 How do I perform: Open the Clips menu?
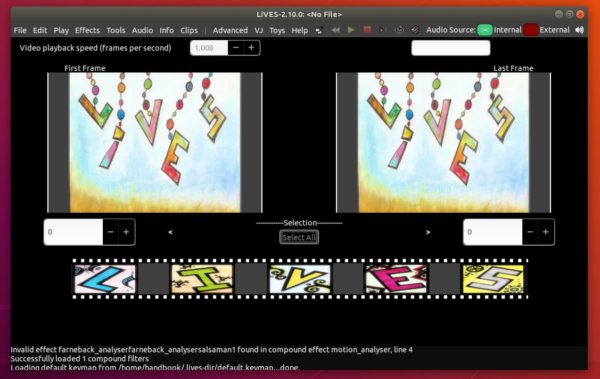pyautogui.click(x=189, y=30)
